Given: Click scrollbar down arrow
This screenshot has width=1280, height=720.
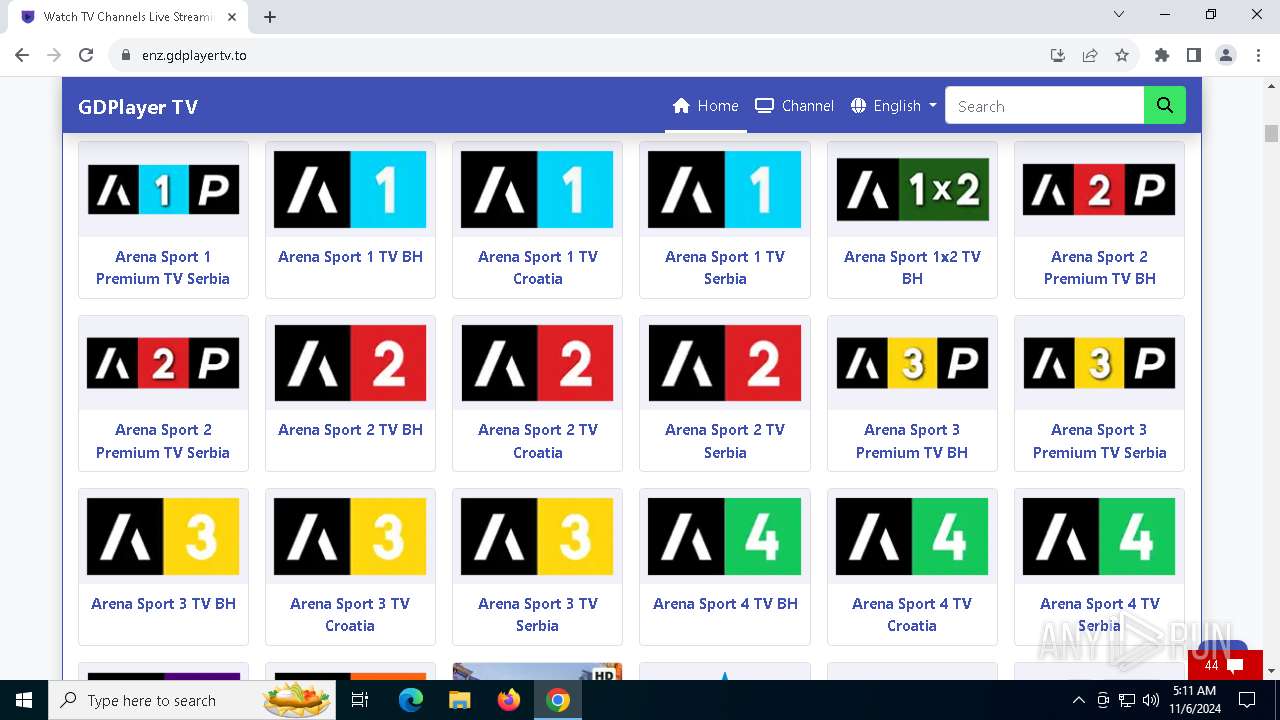Looking at the screenshot, I should pyautogui.click(x=1271, y=671).
